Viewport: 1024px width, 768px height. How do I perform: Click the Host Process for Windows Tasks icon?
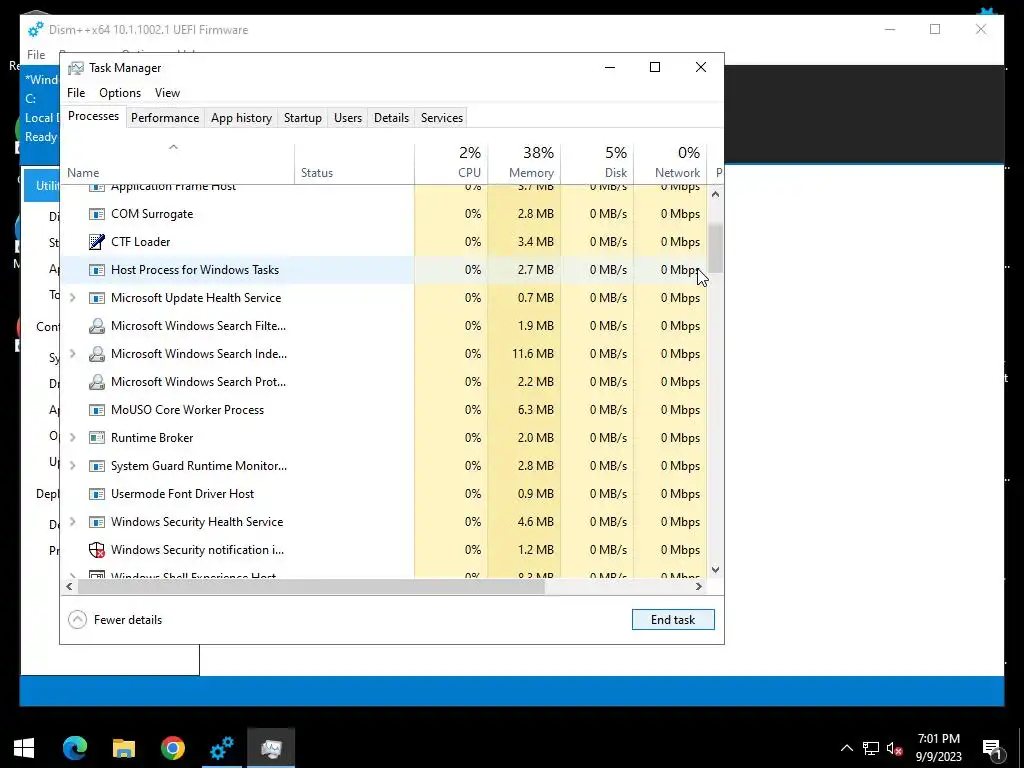pos(97,270)
